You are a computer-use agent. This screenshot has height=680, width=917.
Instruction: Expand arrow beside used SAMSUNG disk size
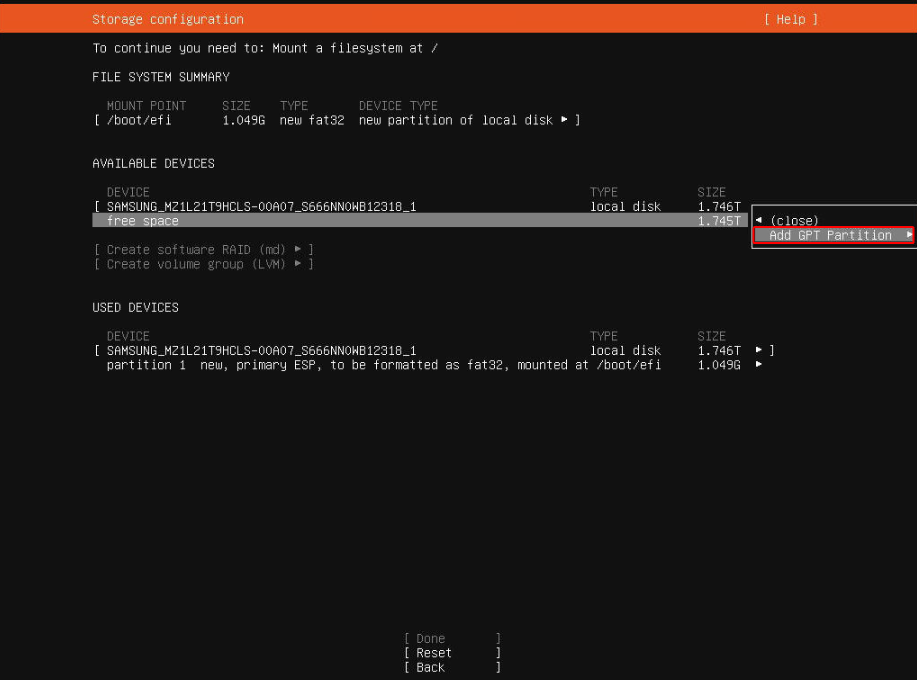(x=759, y=351)
